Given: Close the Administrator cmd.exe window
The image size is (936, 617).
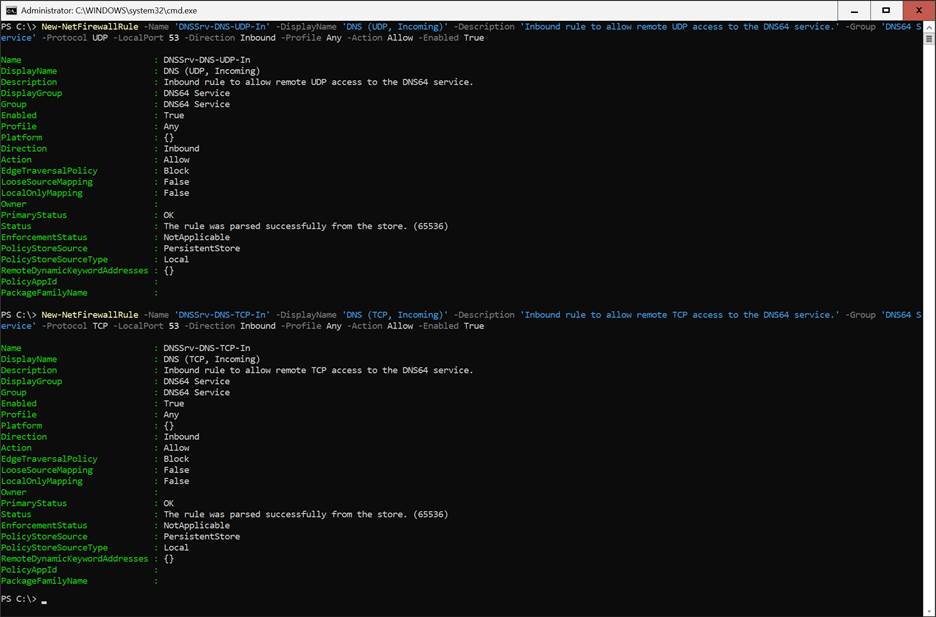Looking at the screenshot, I should click(x=919, y=10).
